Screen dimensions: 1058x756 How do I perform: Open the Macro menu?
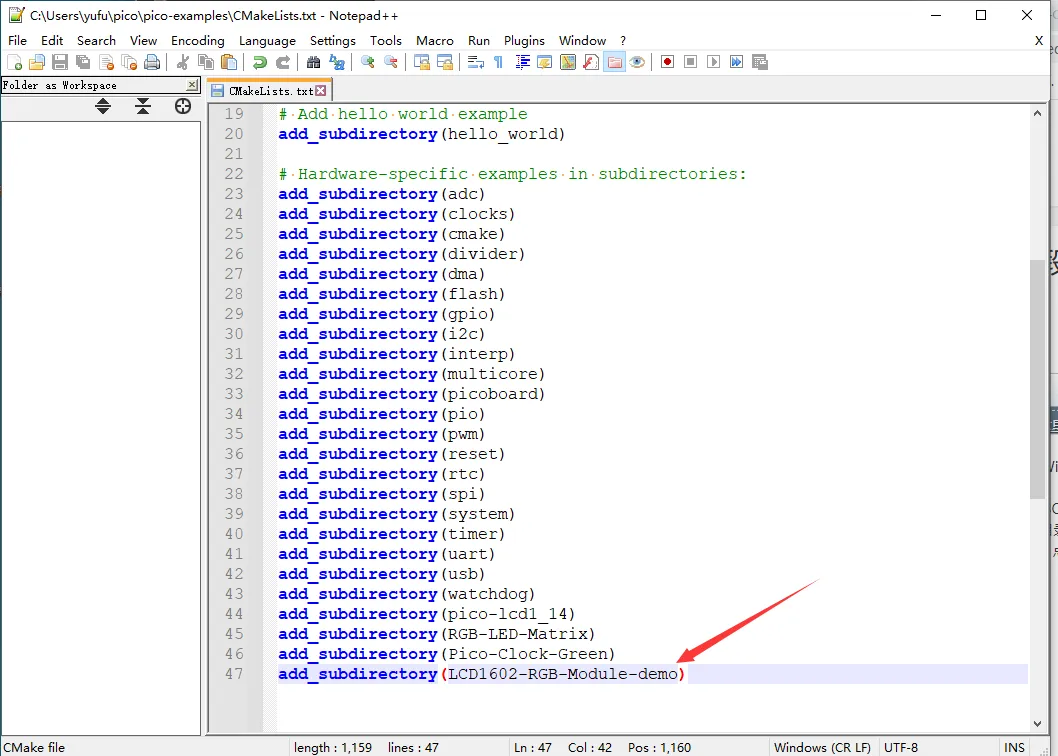tap(435, 40)
